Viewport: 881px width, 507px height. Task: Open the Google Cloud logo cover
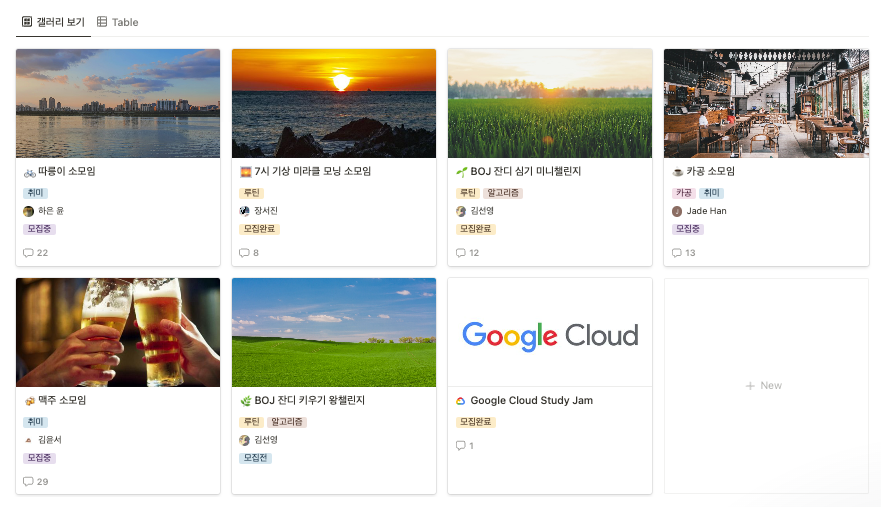[x=550, y=332]
